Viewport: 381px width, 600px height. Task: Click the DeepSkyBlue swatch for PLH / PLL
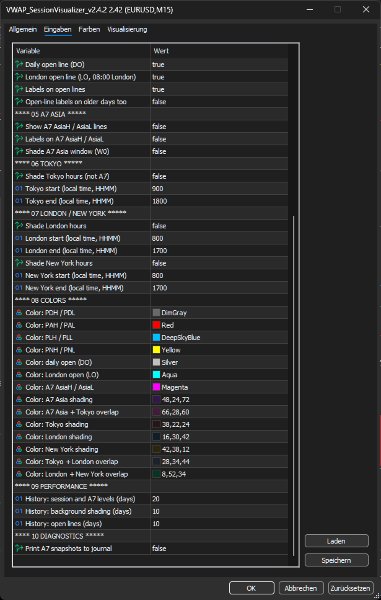click(x=156, y=338)
